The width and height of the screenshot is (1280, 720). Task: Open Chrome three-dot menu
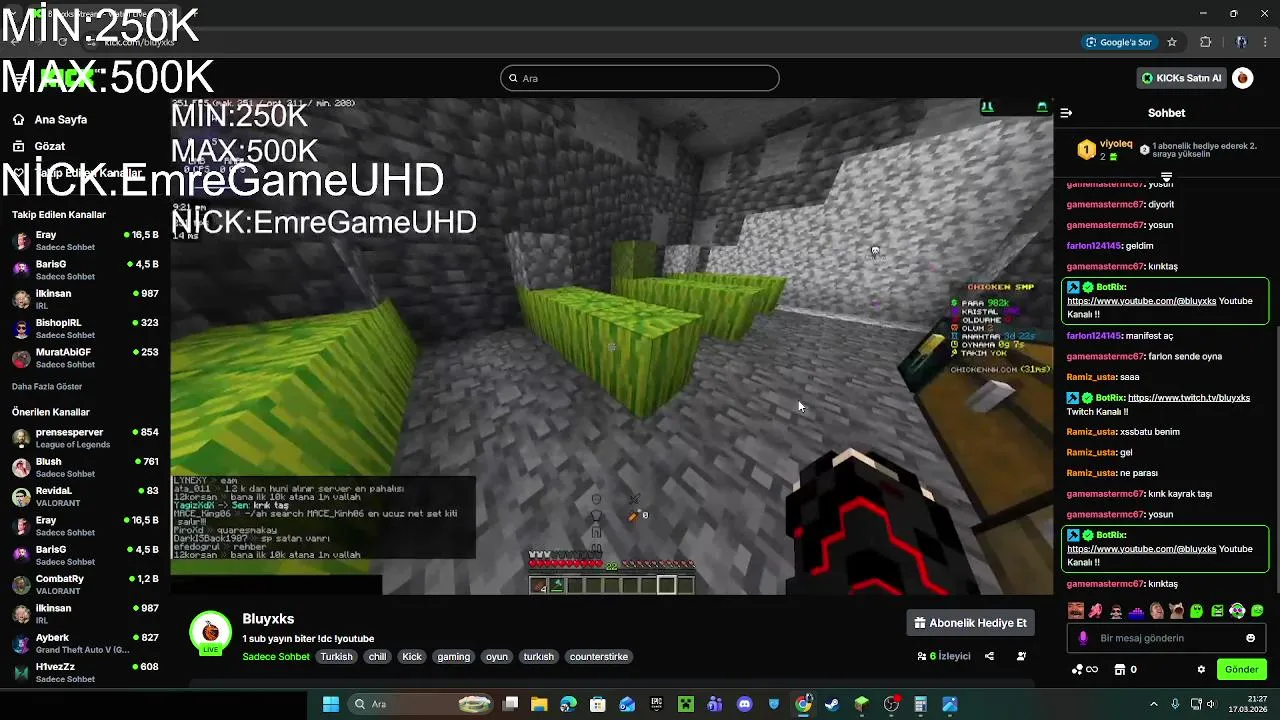pyautogui.click(x=1263, y=42)
